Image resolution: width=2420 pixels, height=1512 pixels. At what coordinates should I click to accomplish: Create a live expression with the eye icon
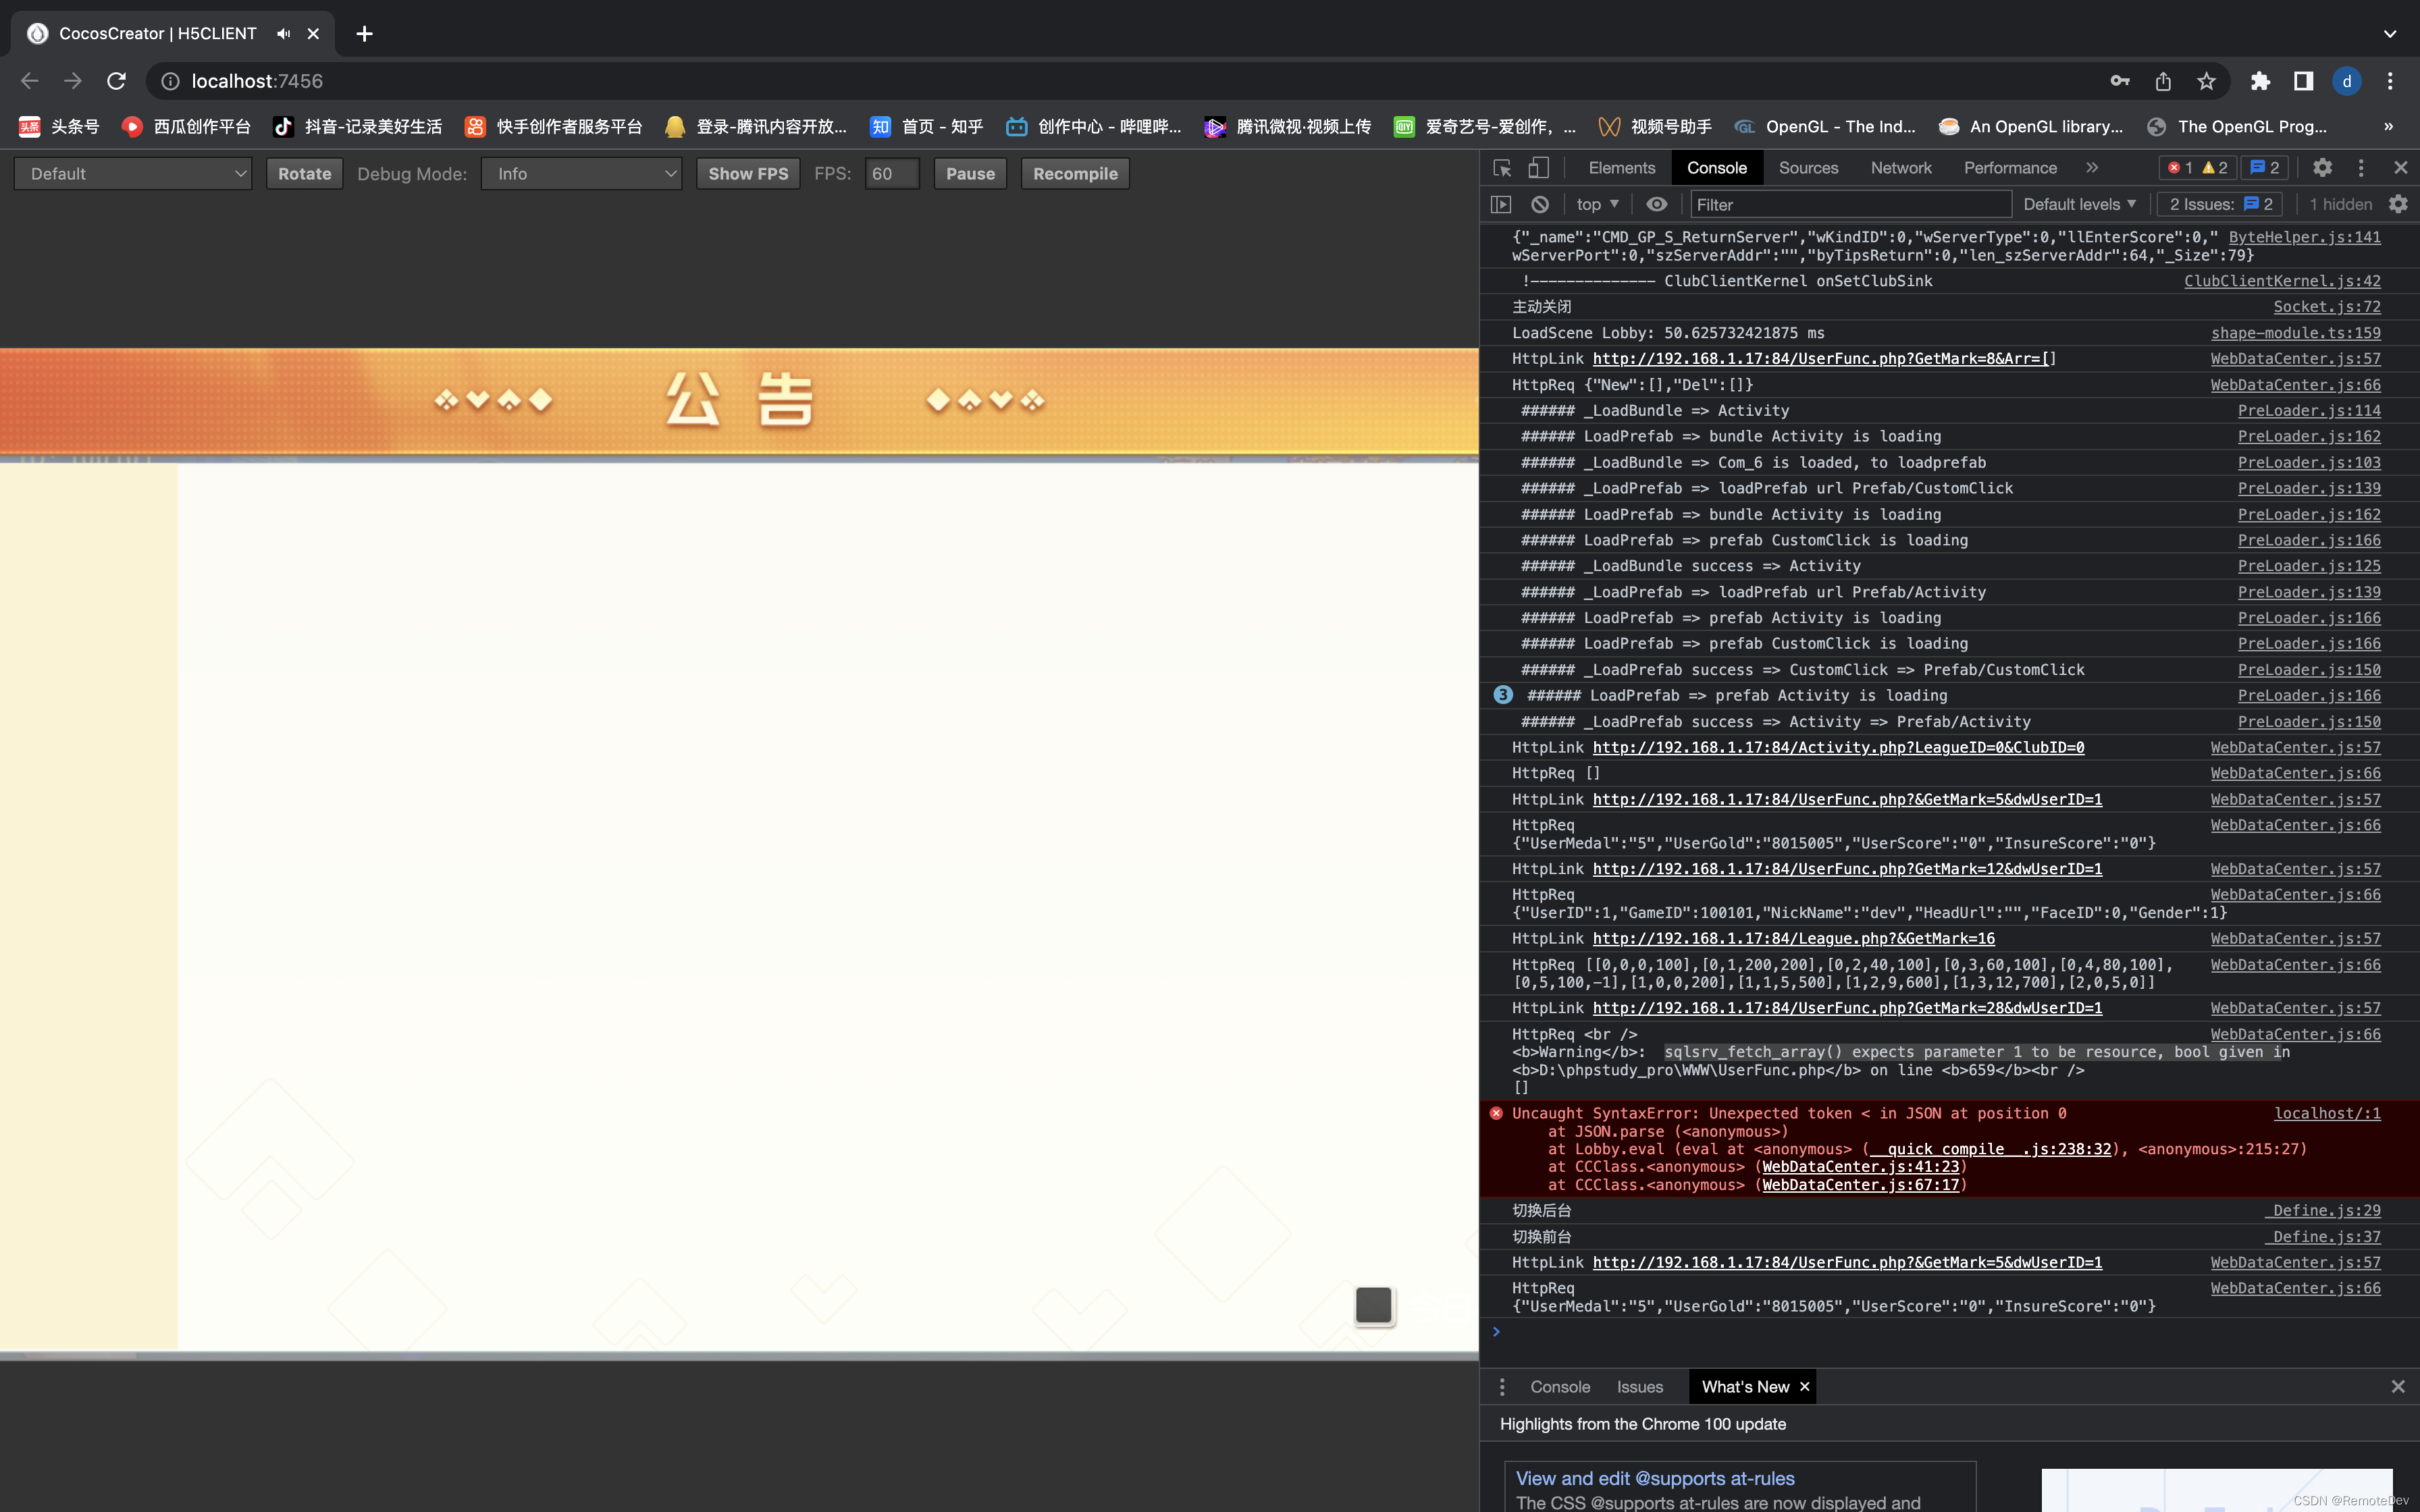1657,204
